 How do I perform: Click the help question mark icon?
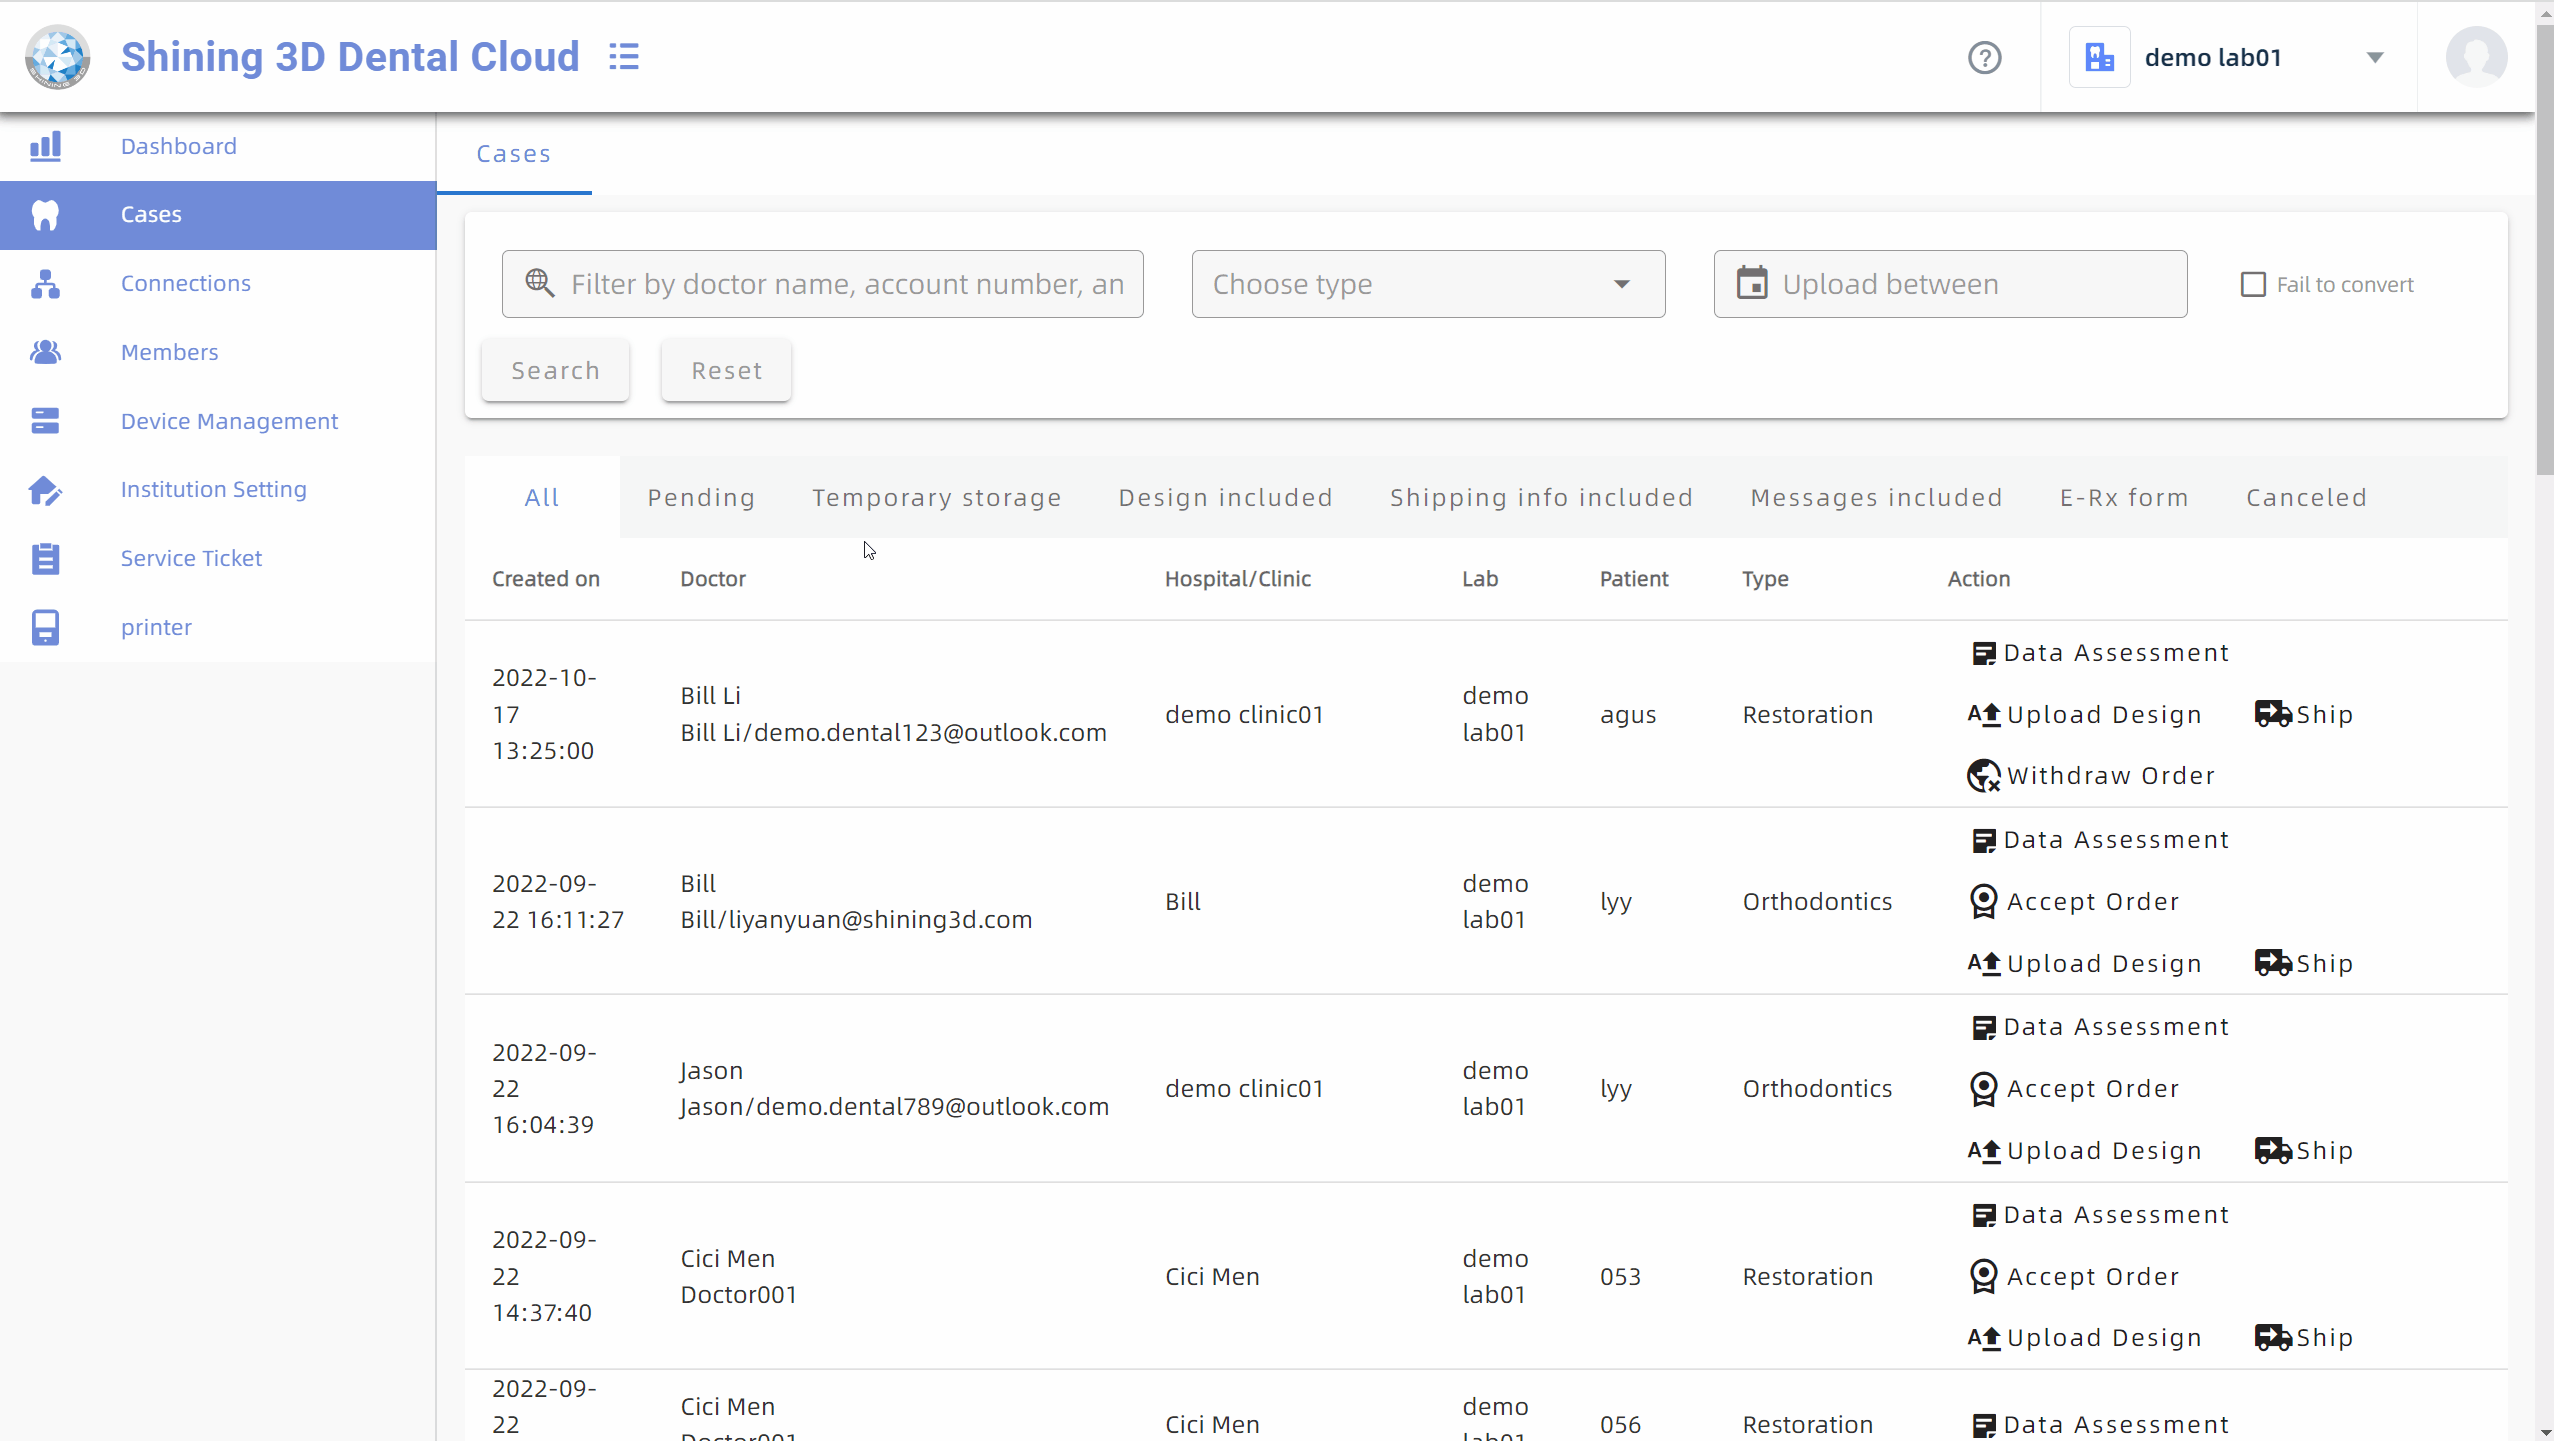(x=1984, y=58)
